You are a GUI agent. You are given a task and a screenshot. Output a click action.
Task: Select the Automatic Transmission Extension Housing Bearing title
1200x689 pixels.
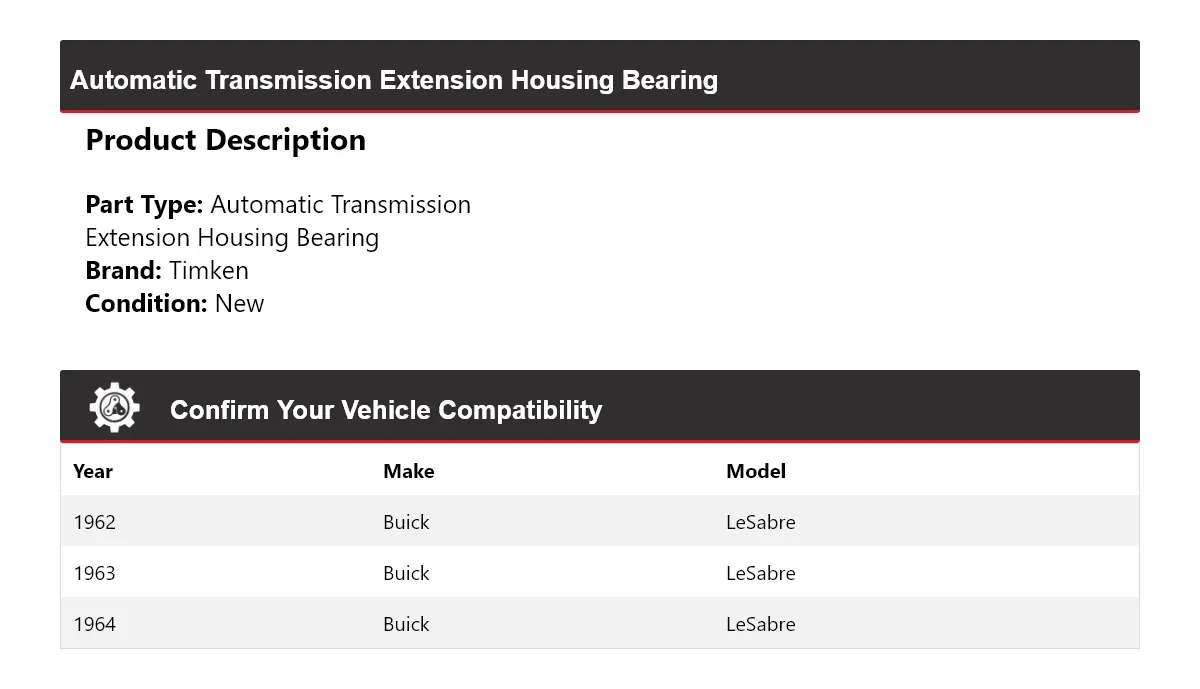(x=394, y=80)
